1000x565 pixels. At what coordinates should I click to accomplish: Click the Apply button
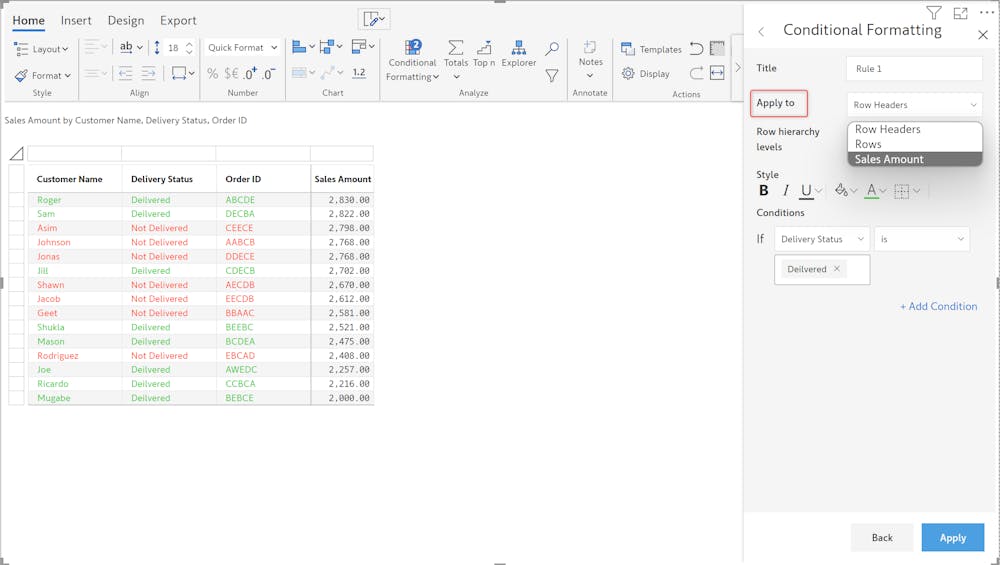tap(952, 538)
